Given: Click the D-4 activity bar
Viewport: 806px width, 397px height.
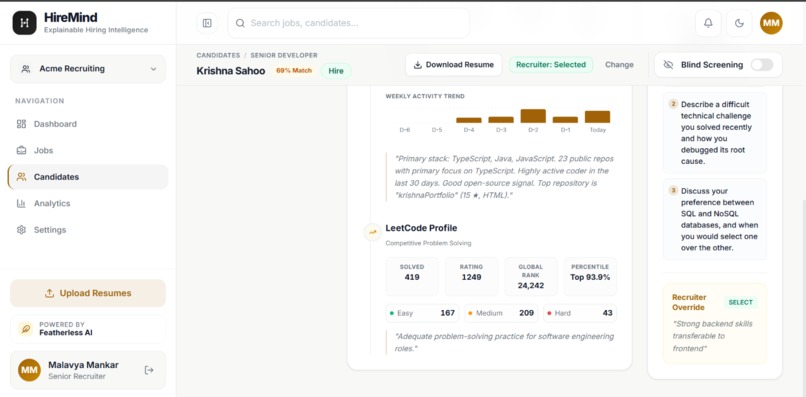Looking at the screenshot, I should coord(469,120).
